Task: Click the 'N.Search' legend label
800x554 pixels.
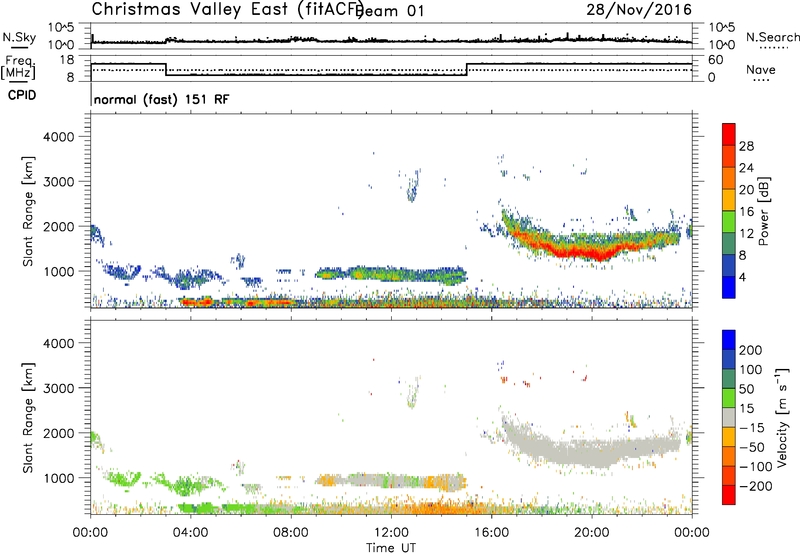Action: point(772,37)
